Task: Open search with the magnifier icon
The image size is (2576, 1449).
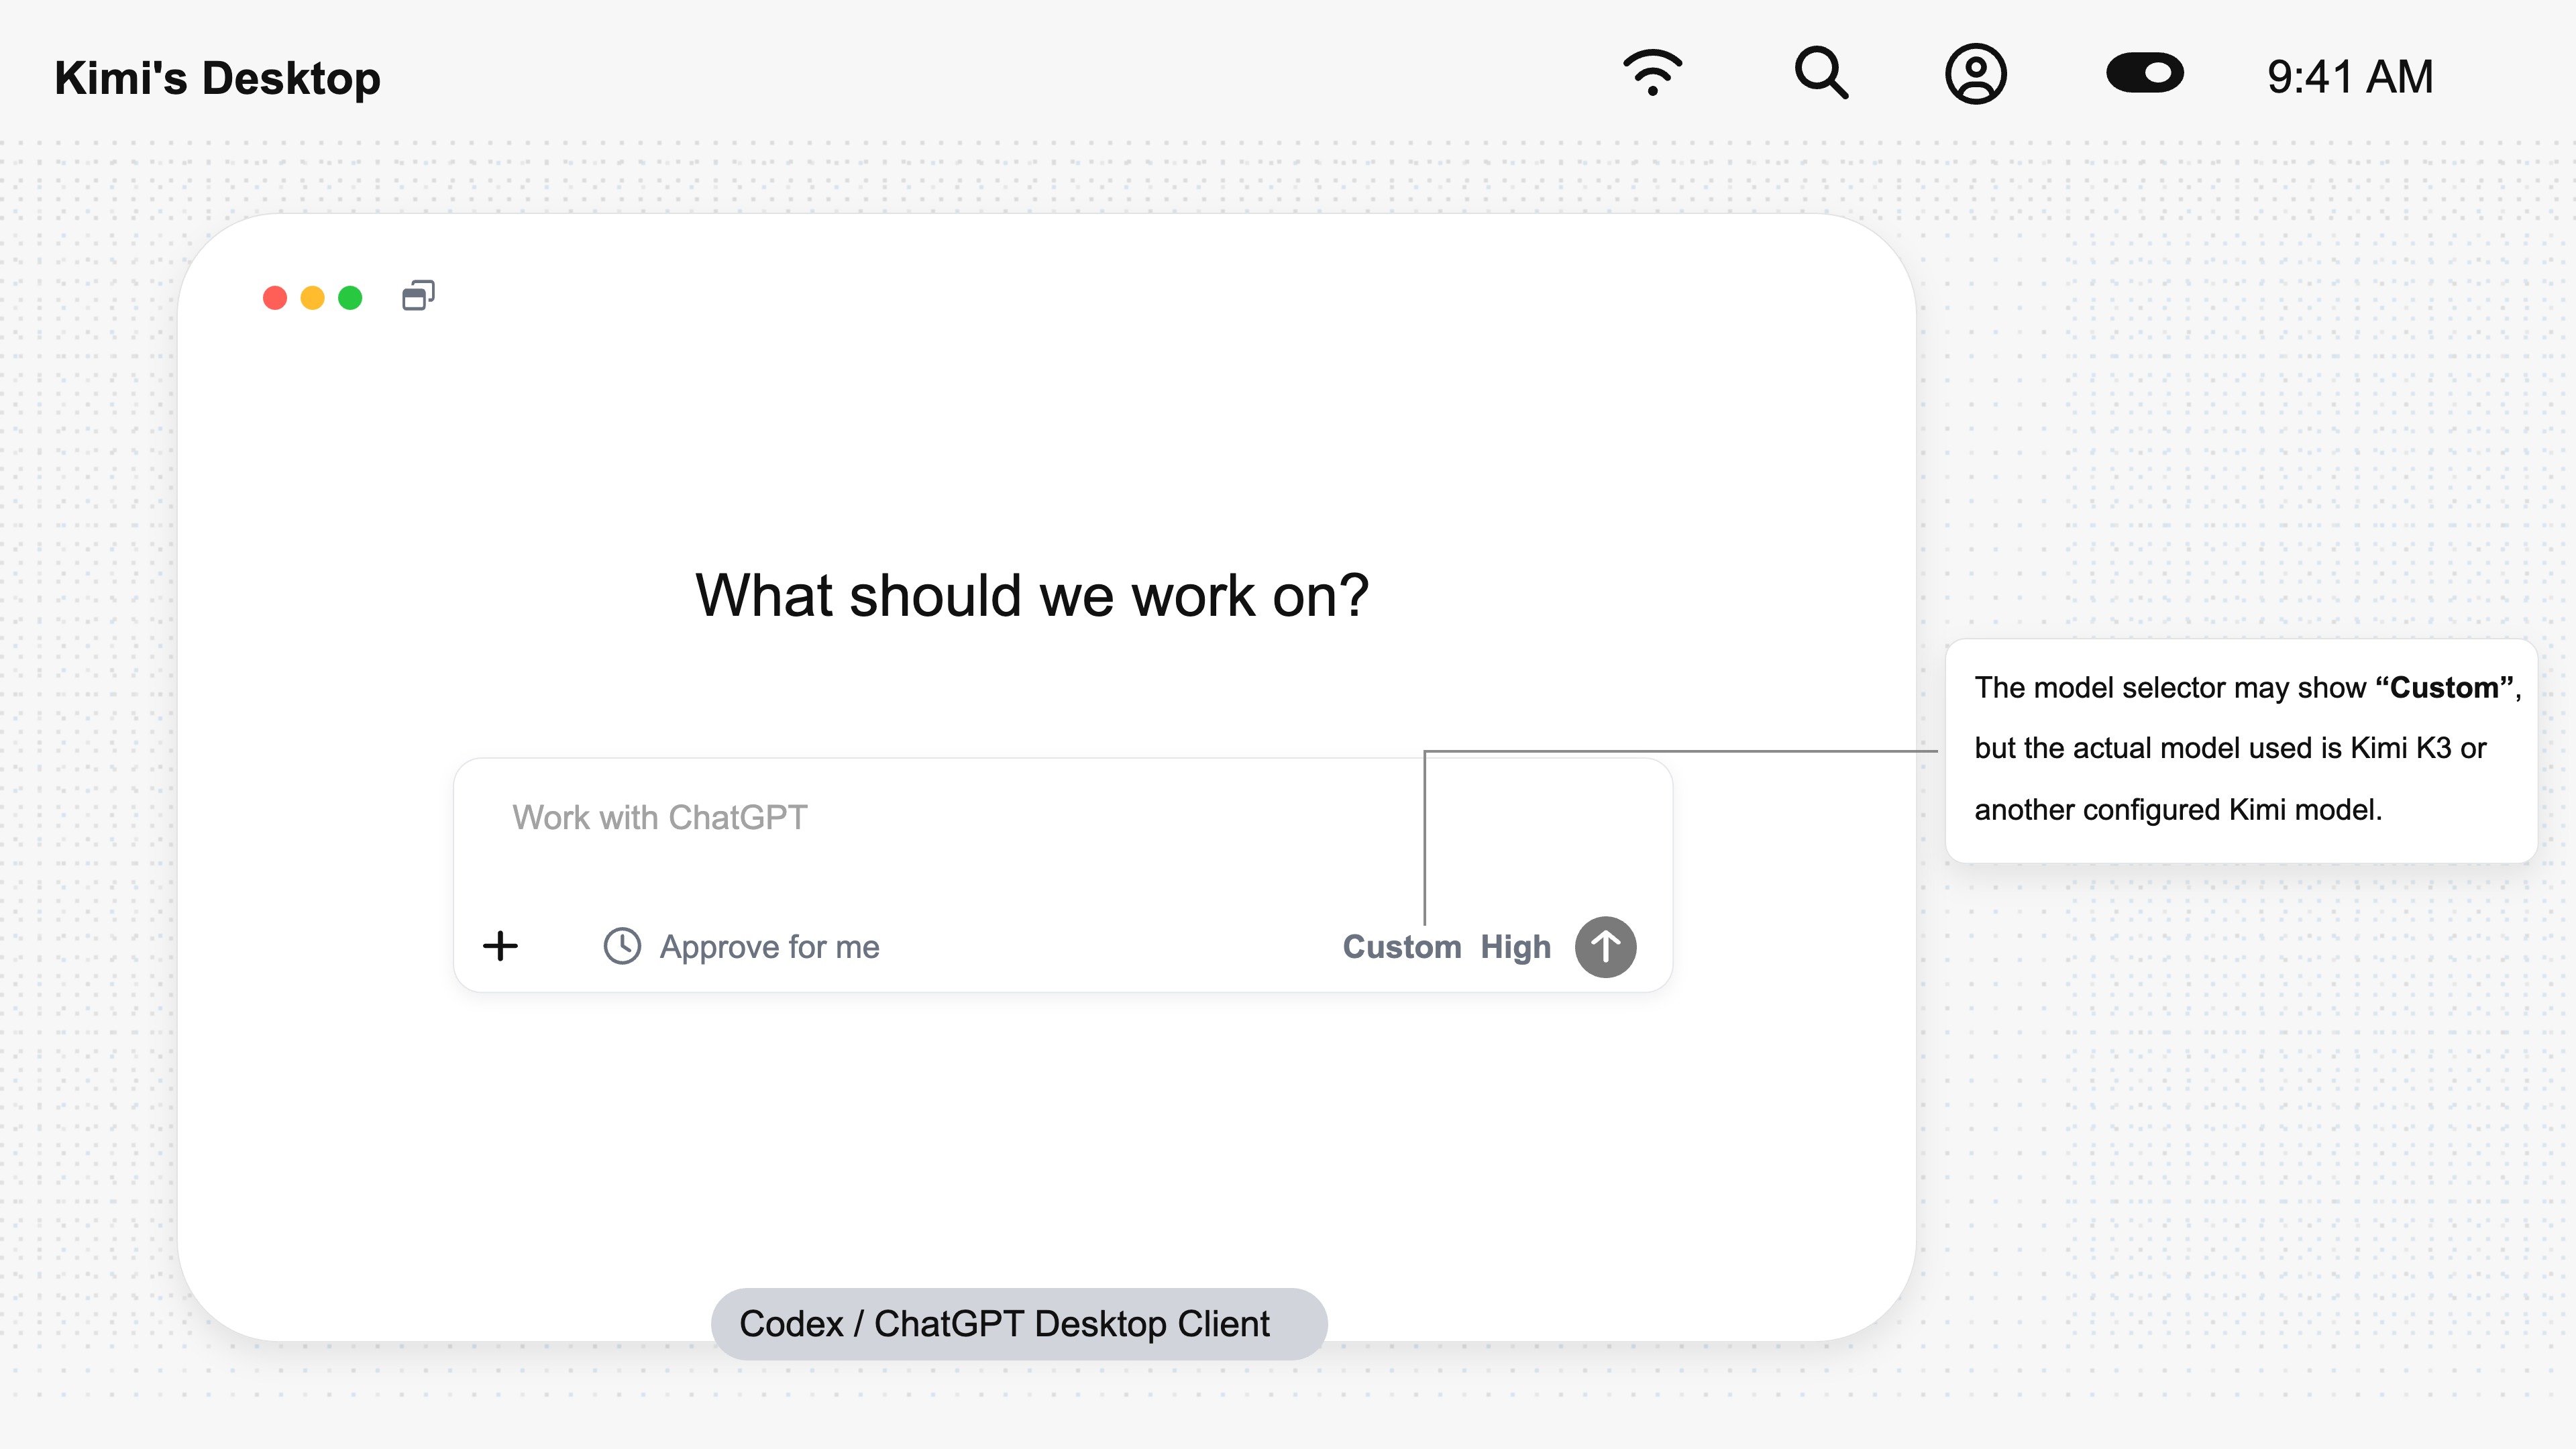Action: (1821, 73)
